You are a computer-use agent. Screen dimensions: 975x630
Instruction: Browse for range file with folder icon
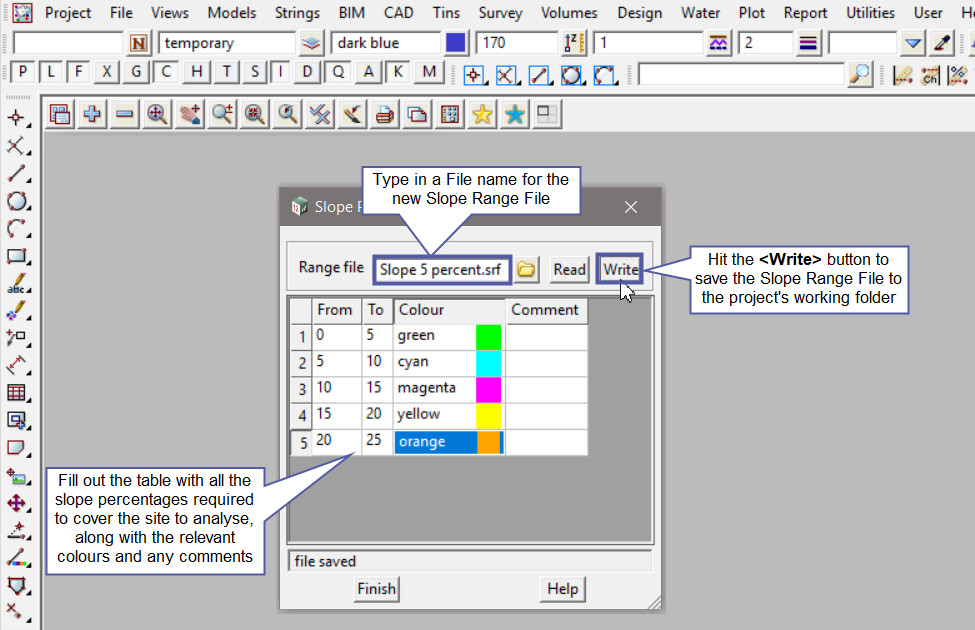coord(526,269)
